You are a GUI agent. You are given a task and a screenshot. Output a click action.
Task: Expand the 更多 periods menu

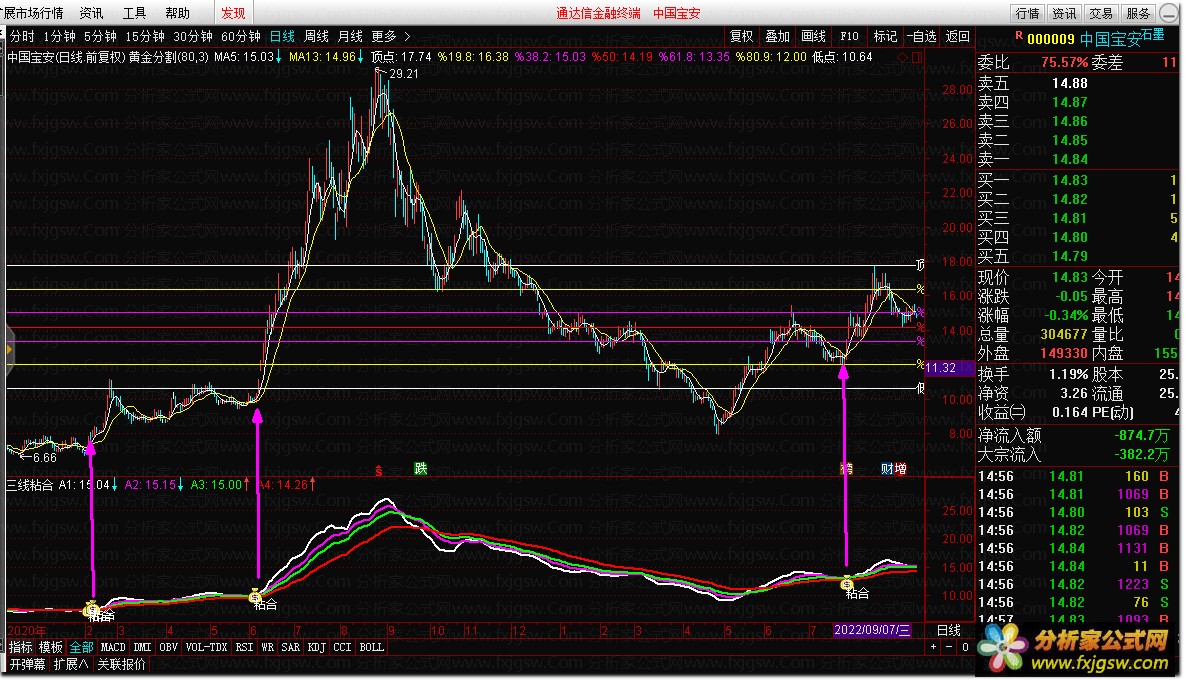click(391, 36)
